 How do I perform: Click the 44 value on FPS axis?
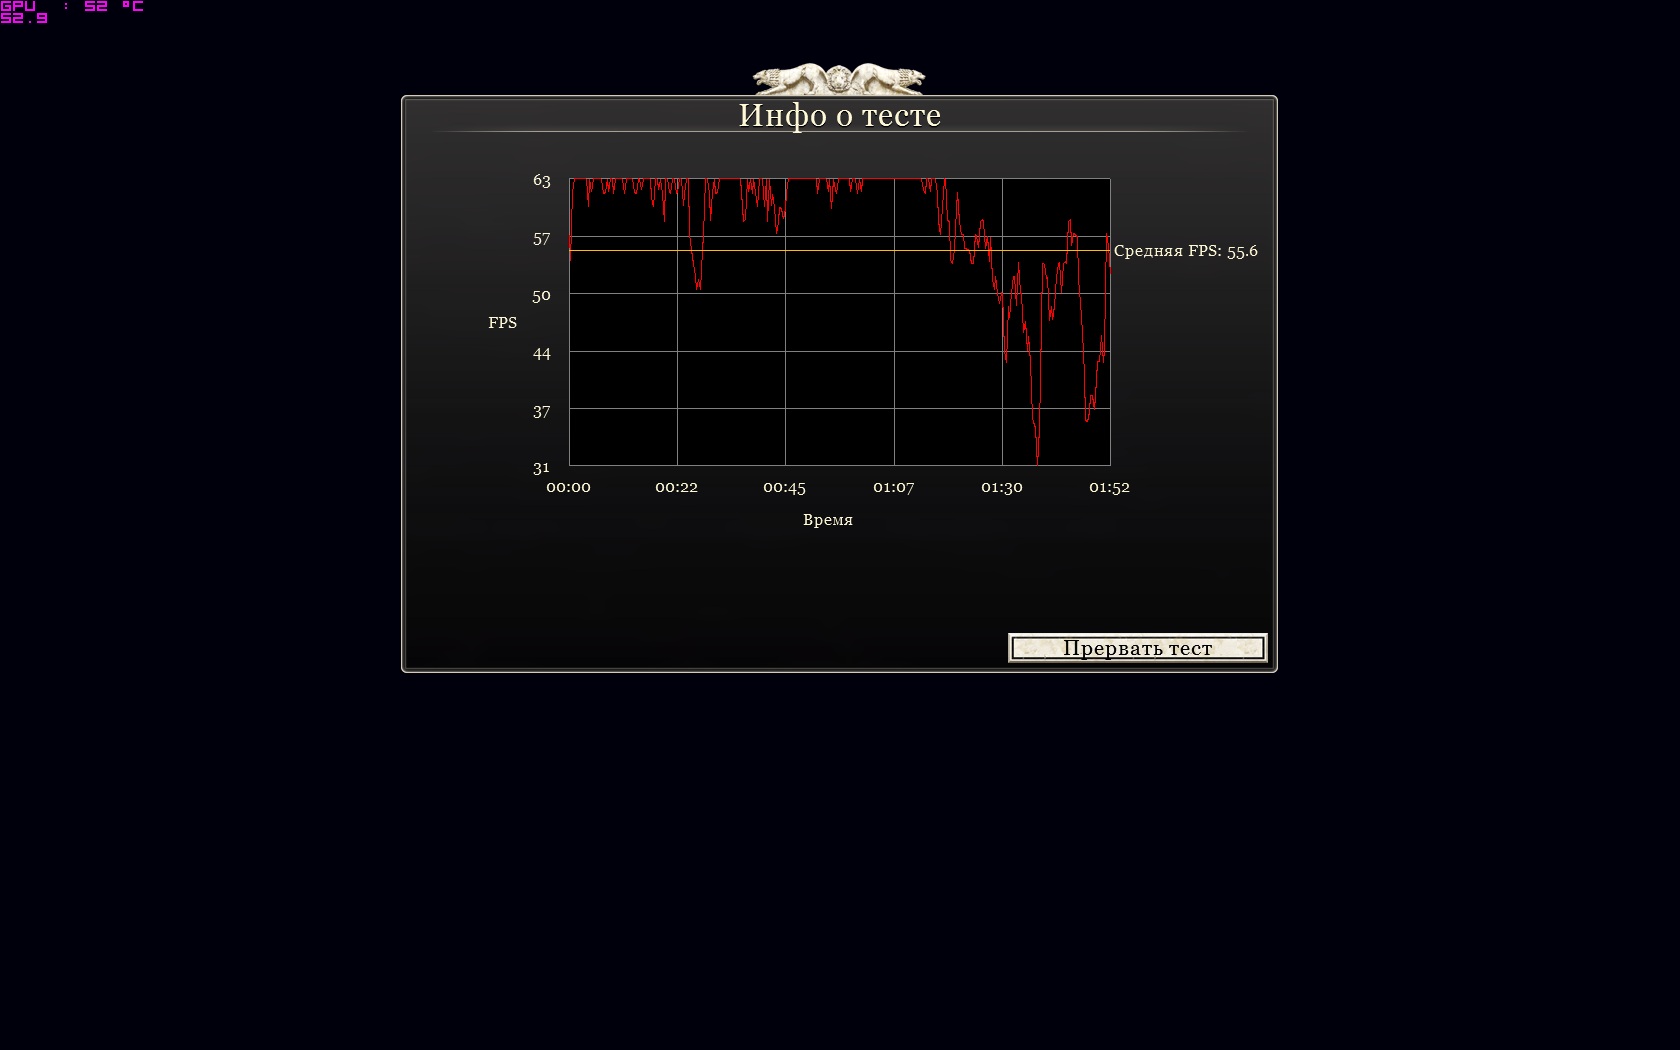pos(541,354)
